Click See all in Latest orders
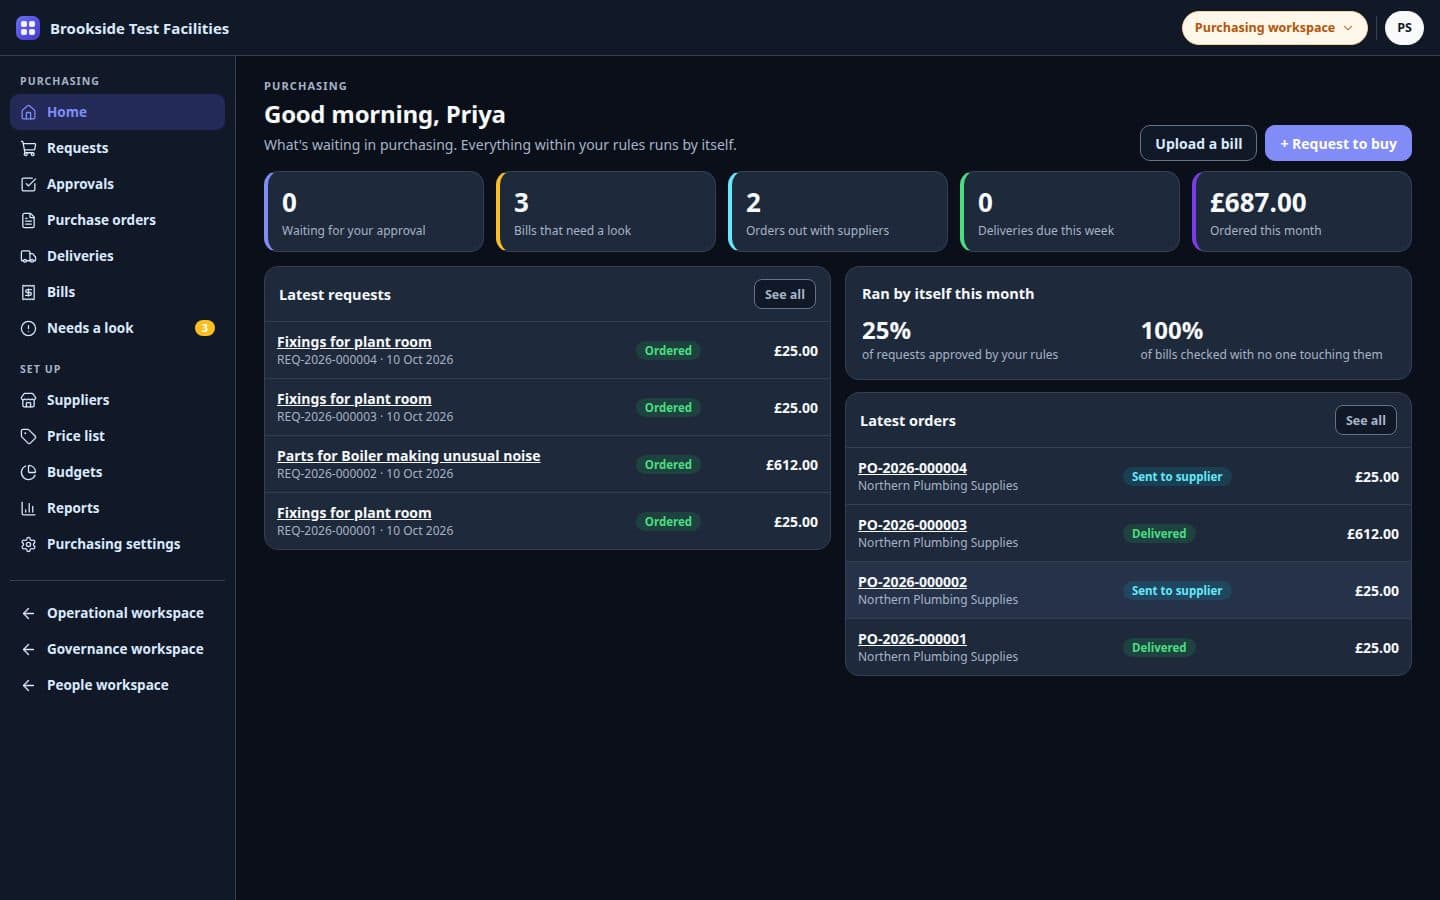Viewport: 1440px width, 900px height. pyautogui.click(x=1365, y=420)
